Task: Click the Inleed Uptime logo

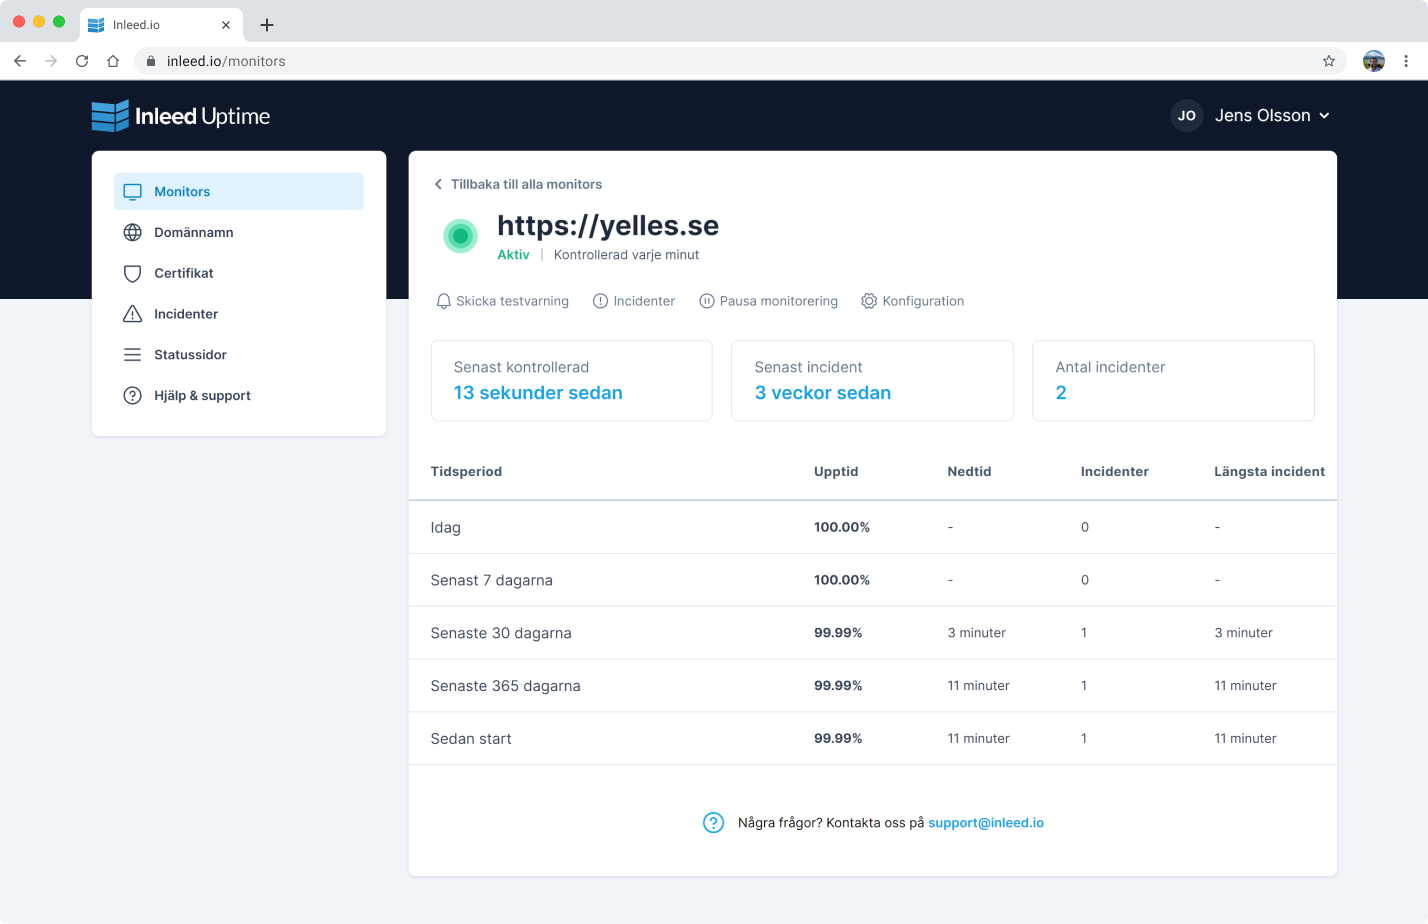Action: pyautogui.click(x=181, y=116)
